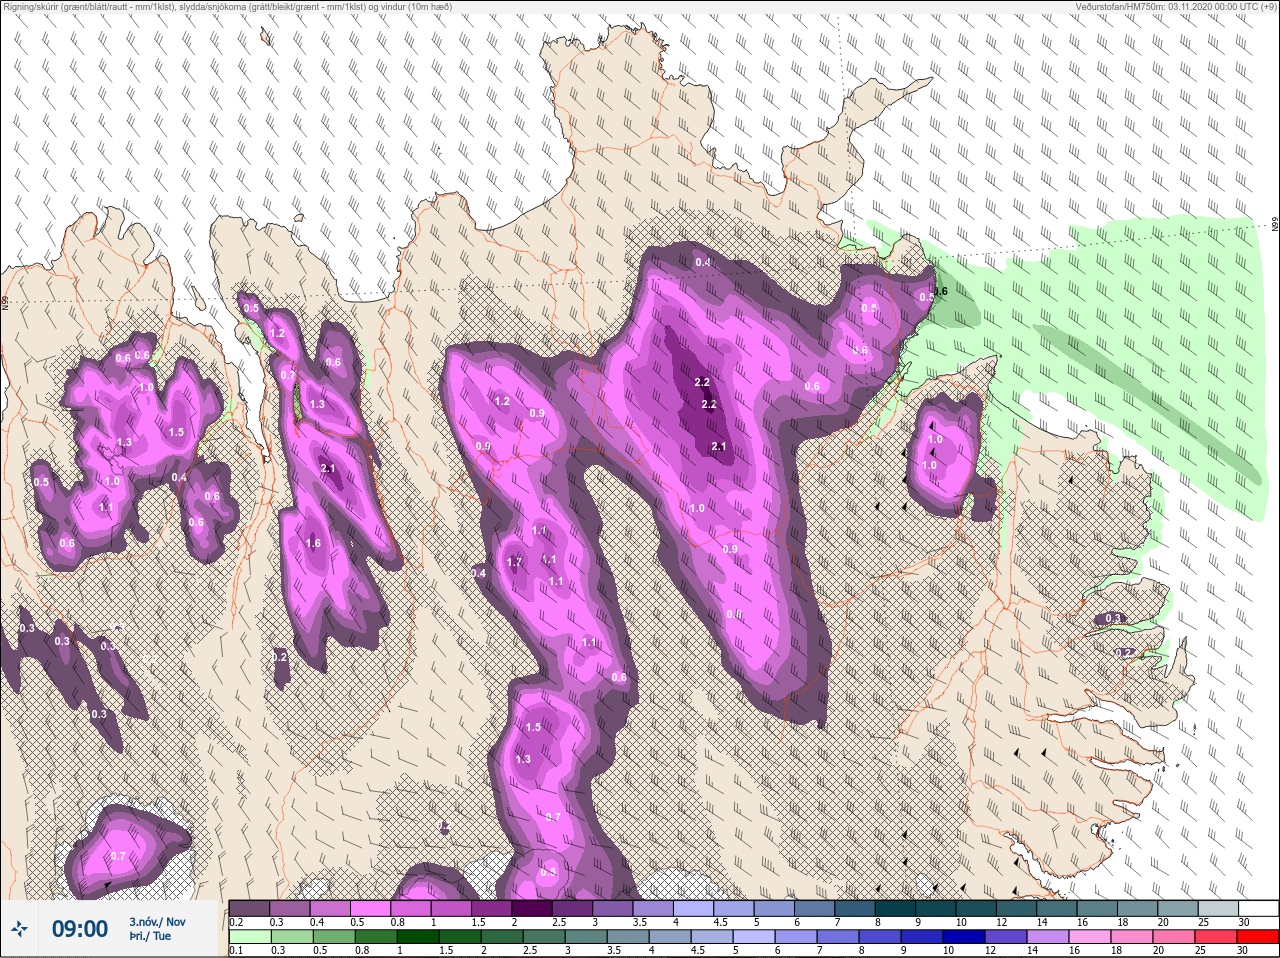
Task: Select the bright pink snow swatch between 0.5 and 0.8
Action: [x=371, y=908]
